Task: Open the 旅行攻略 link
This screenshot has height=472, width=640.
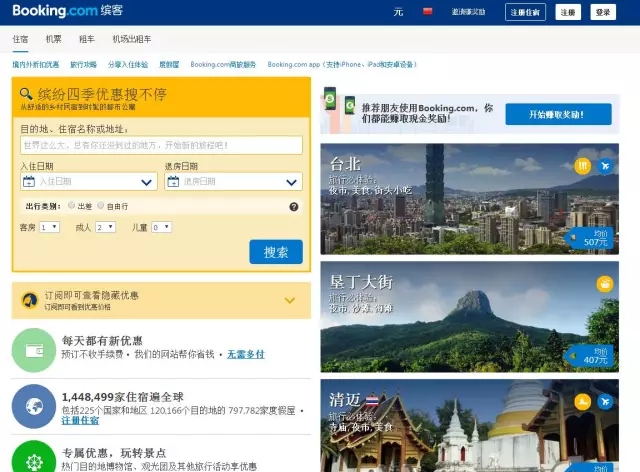Action: tap(83, 65)
